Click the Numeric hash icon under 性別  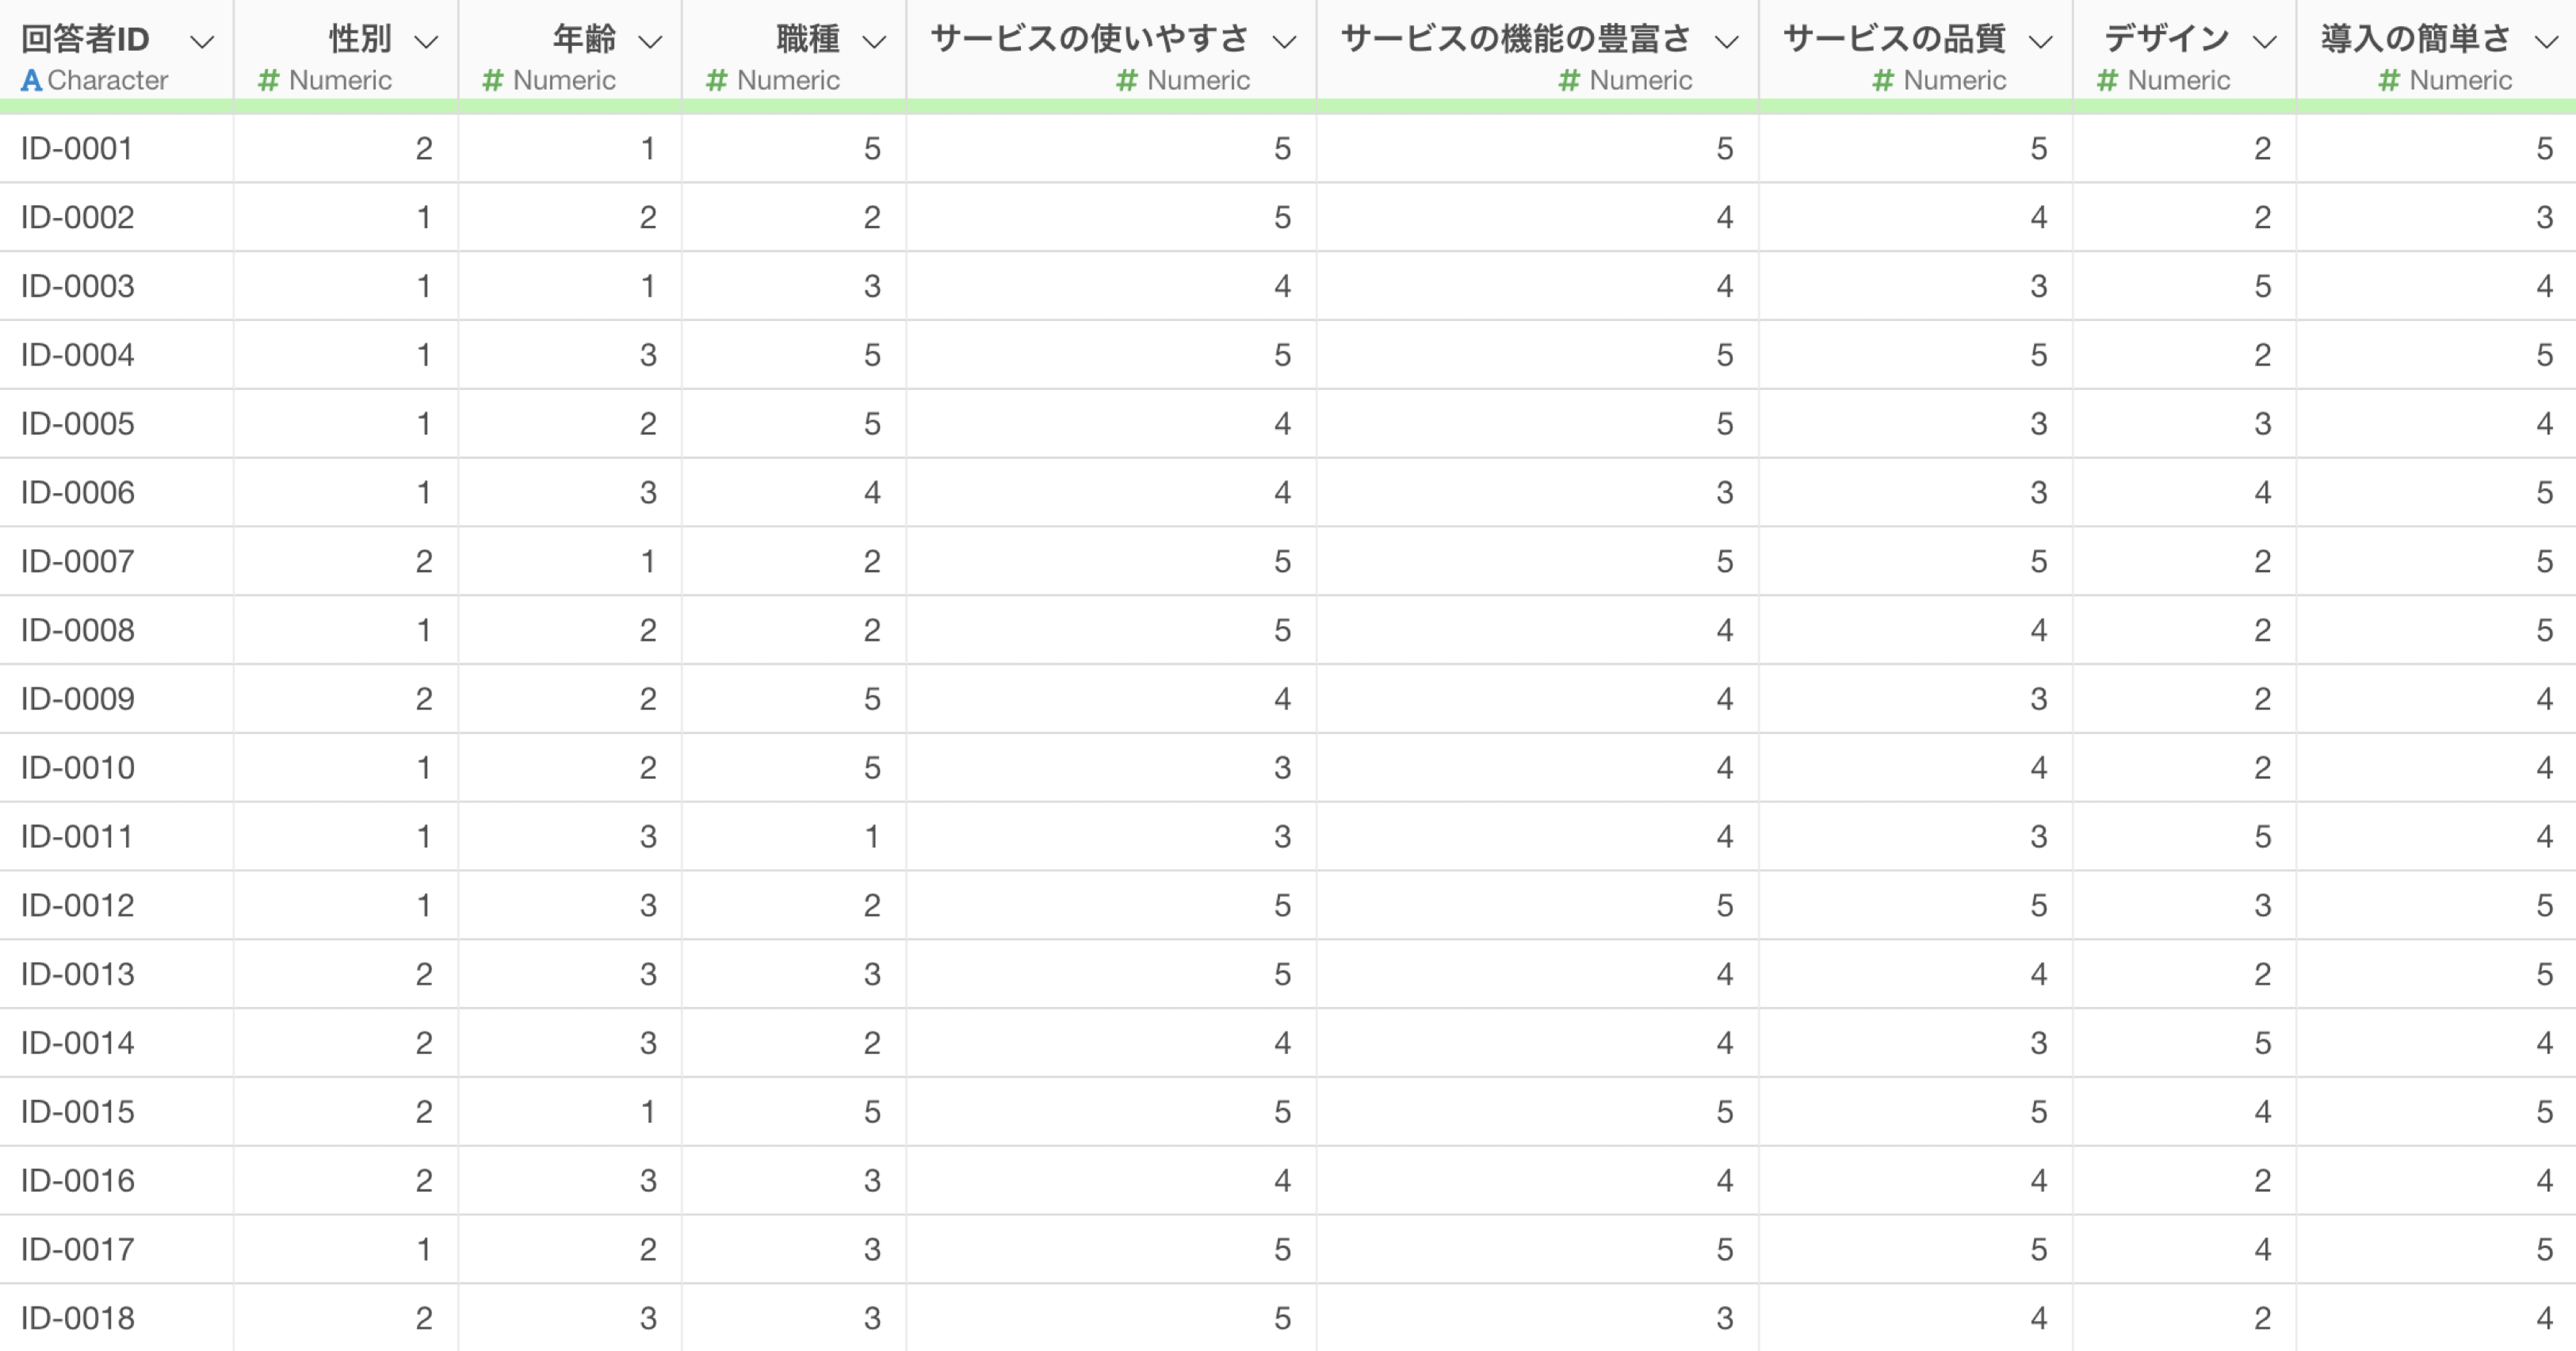(268, 80)
